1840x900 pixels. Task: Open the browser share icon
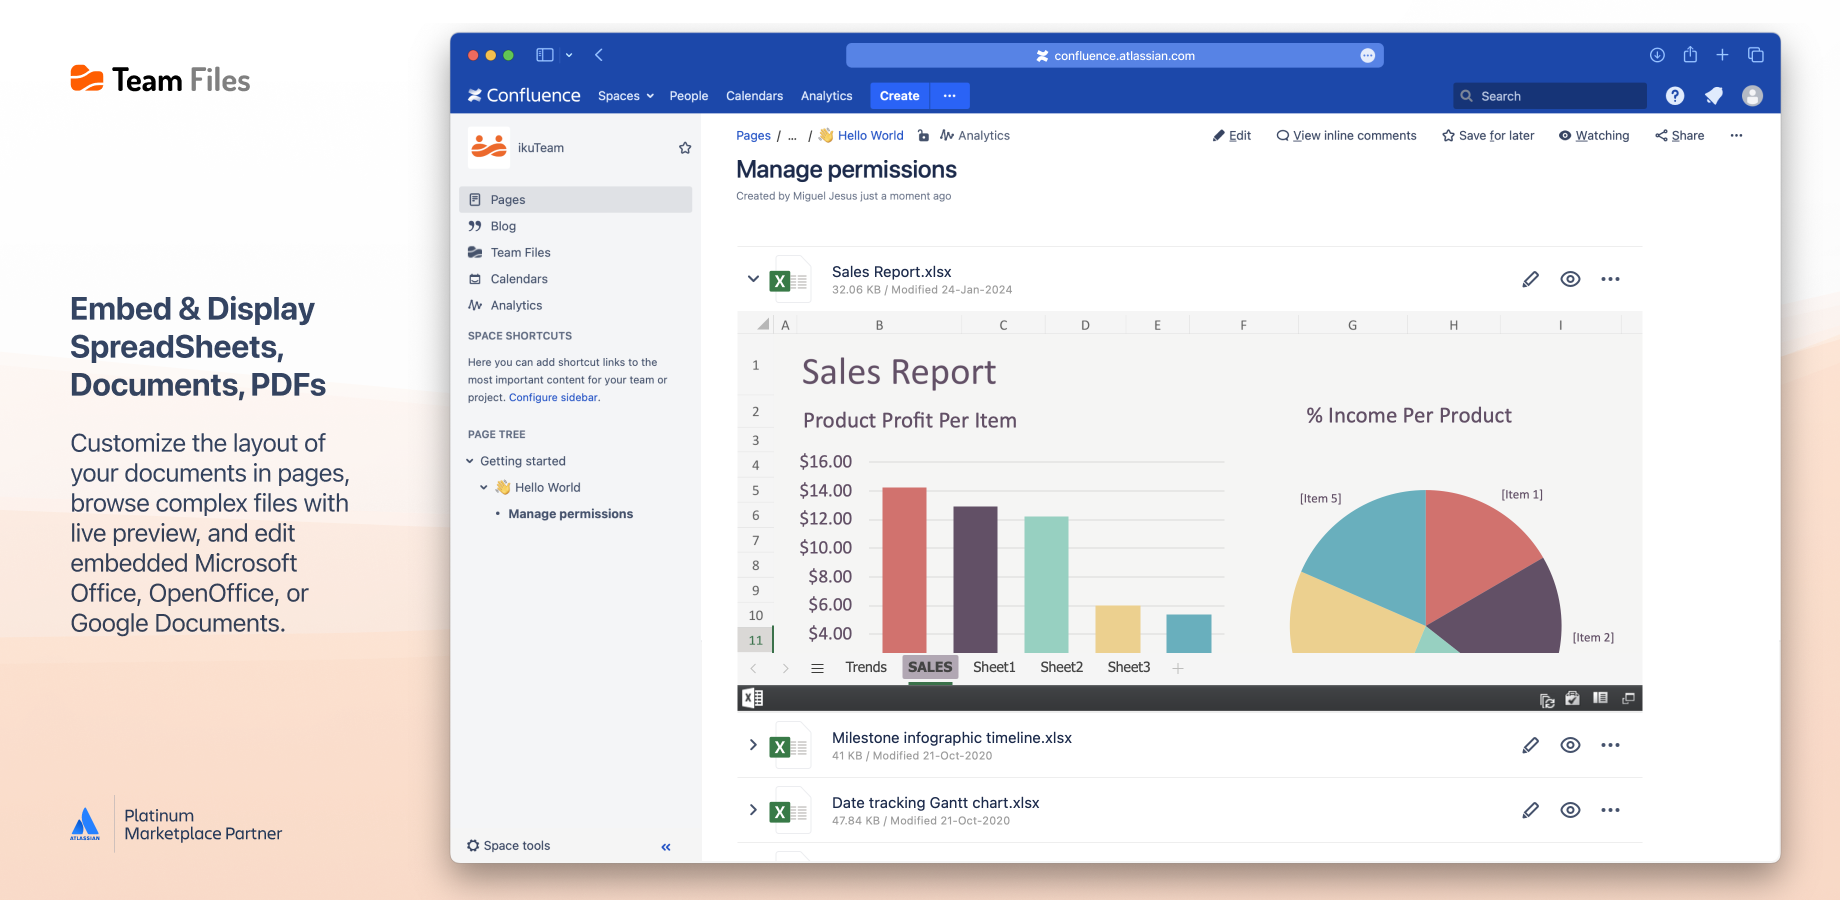1690,55
